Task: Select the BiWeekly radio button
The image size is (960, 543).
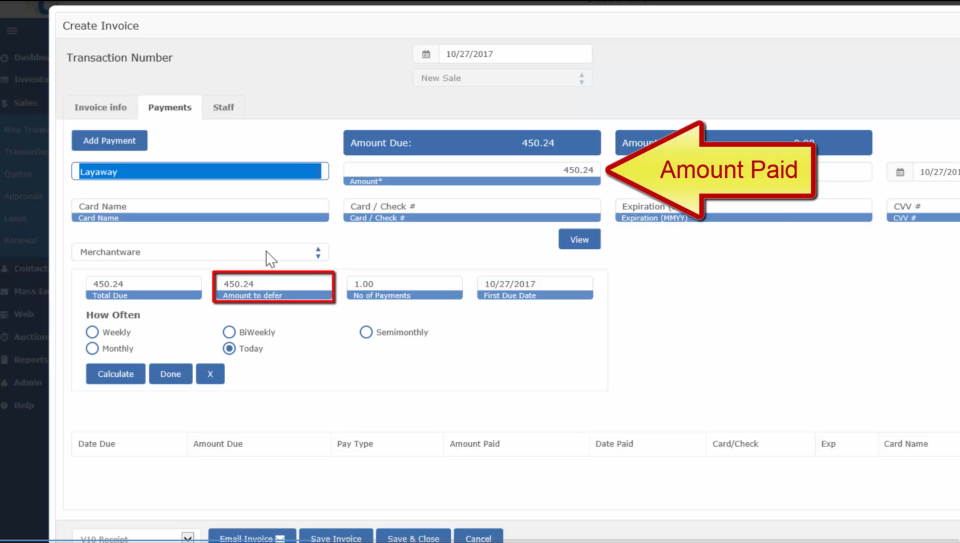Action: (229, 332)
